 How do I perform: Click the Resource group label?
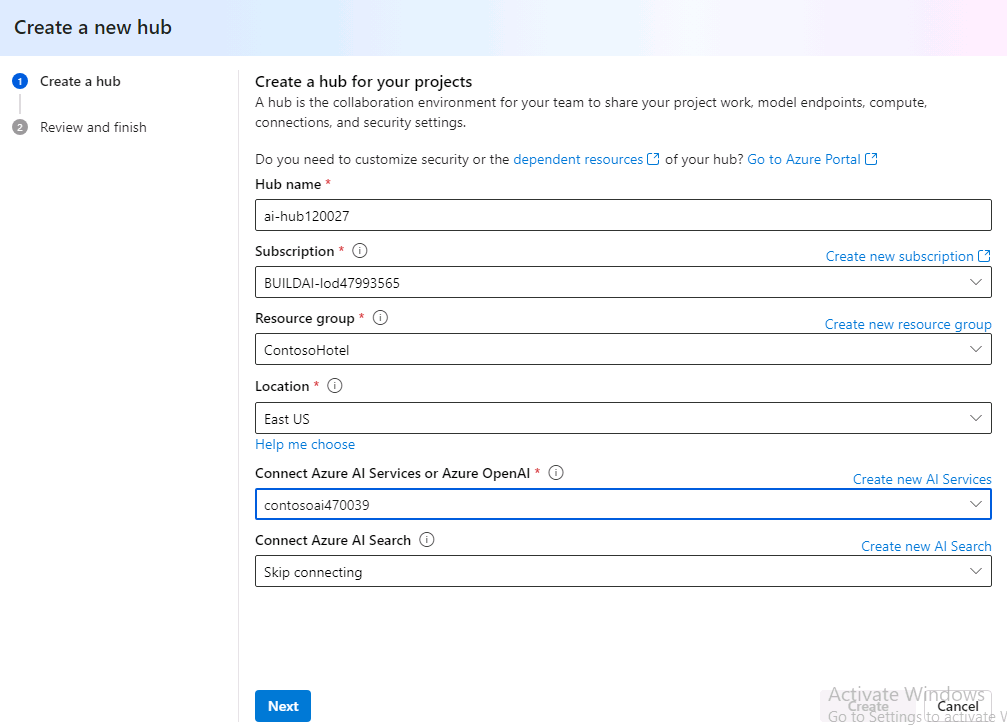[304, 319]
